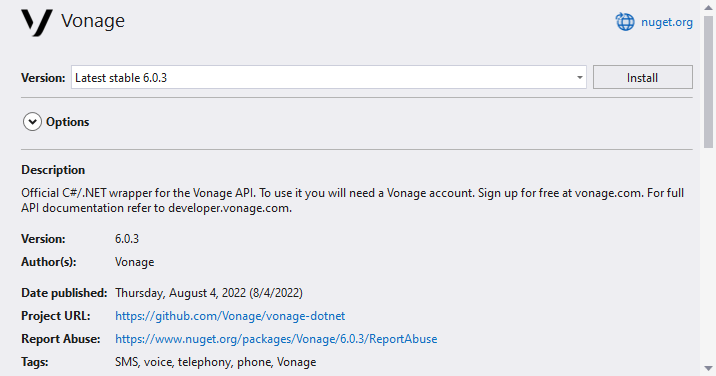Click the 'Tags:' label
The width and height of the screenshot is (716, 376).
point(35,362)
